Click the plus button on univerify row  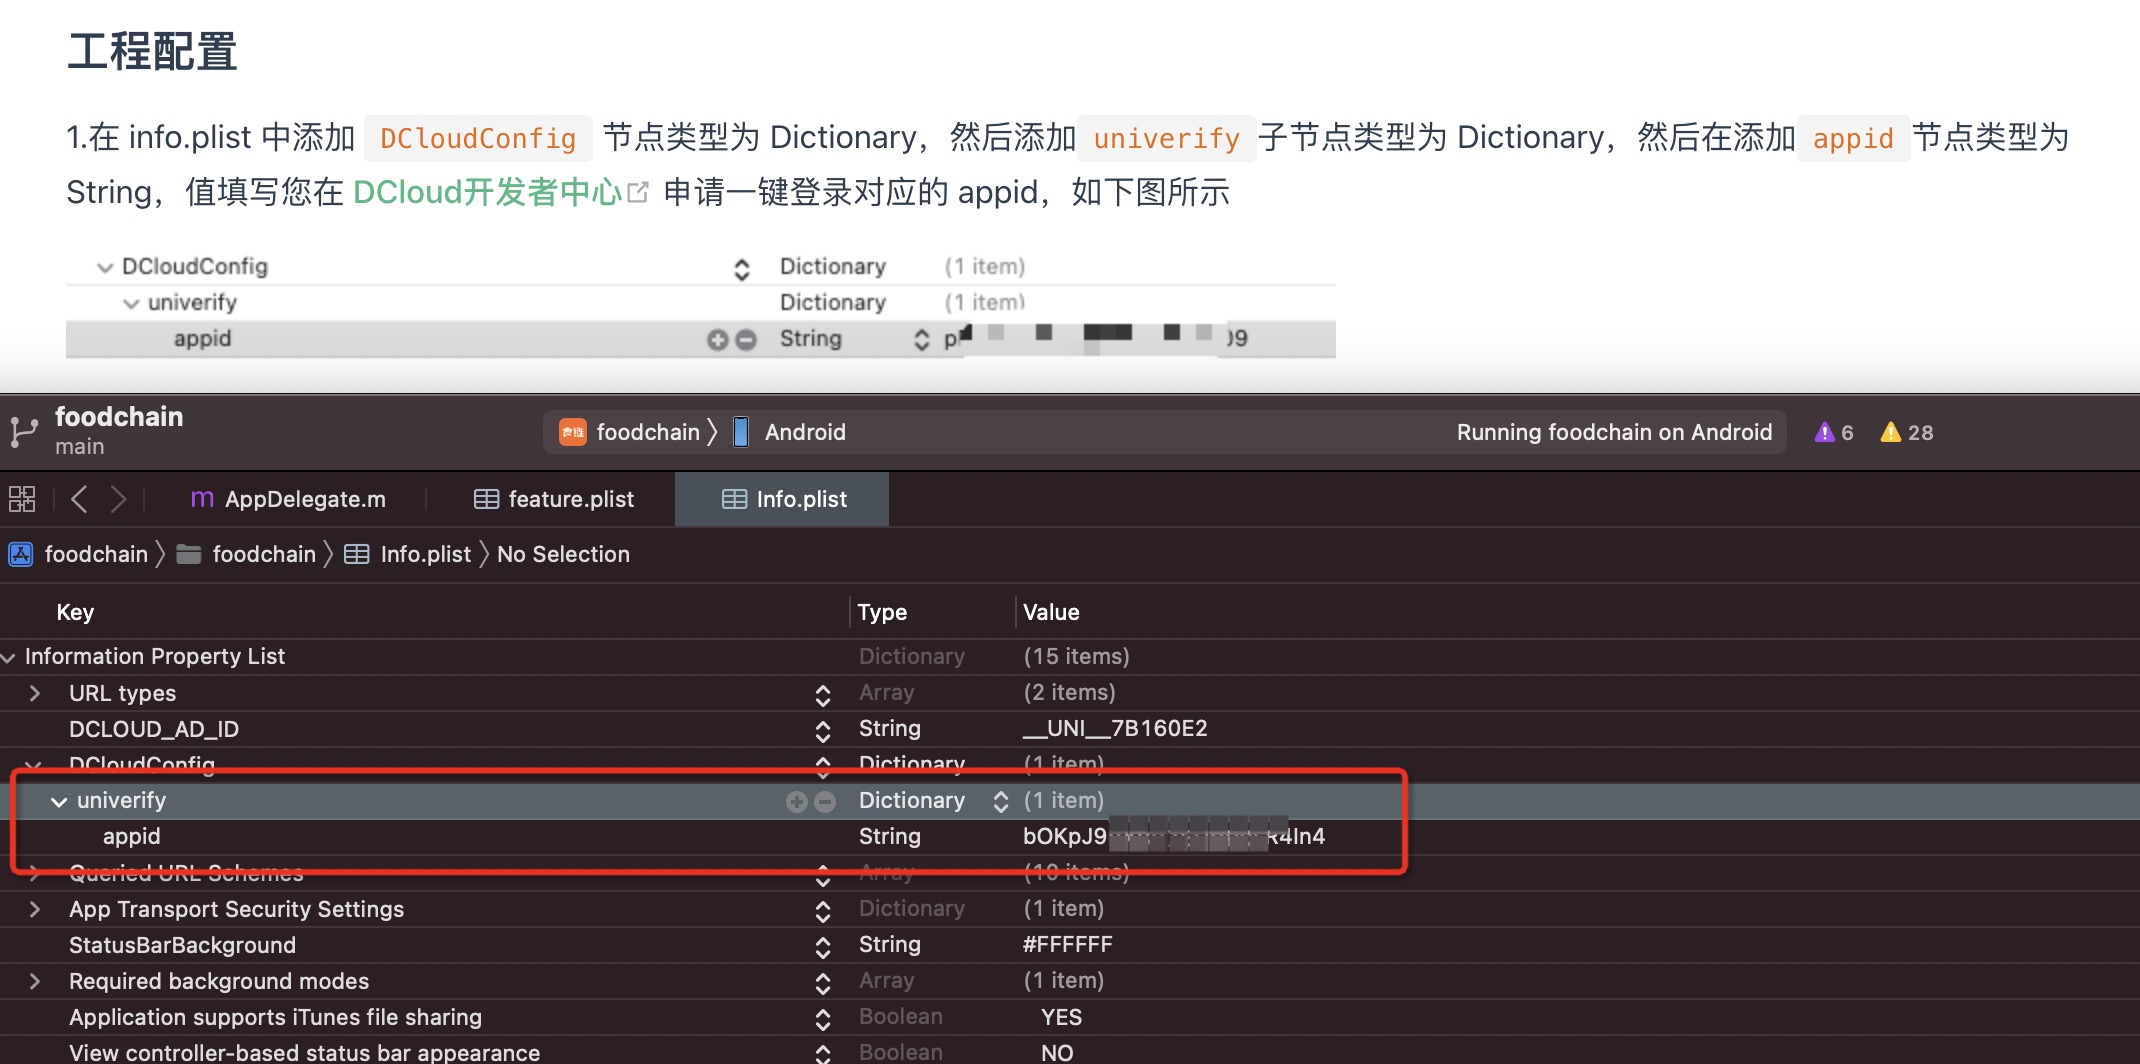coord(796,801)
